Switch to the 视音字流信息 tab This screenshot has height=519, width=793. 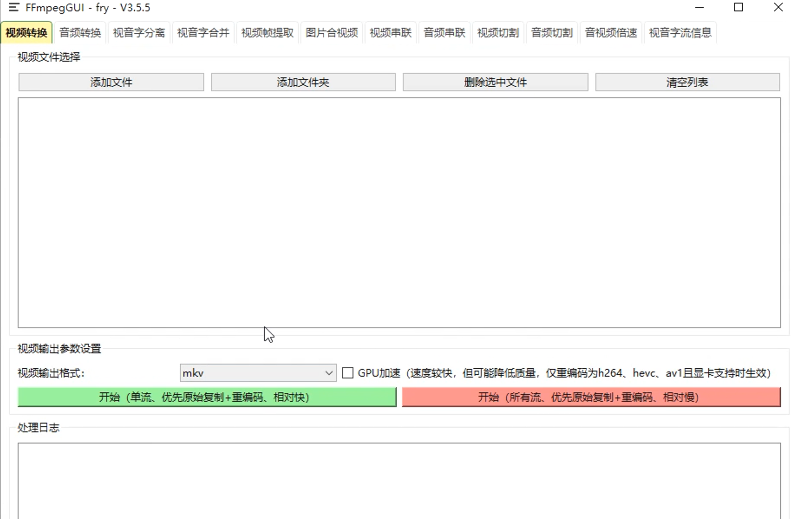pyautogui.click(x=680, y=33)
